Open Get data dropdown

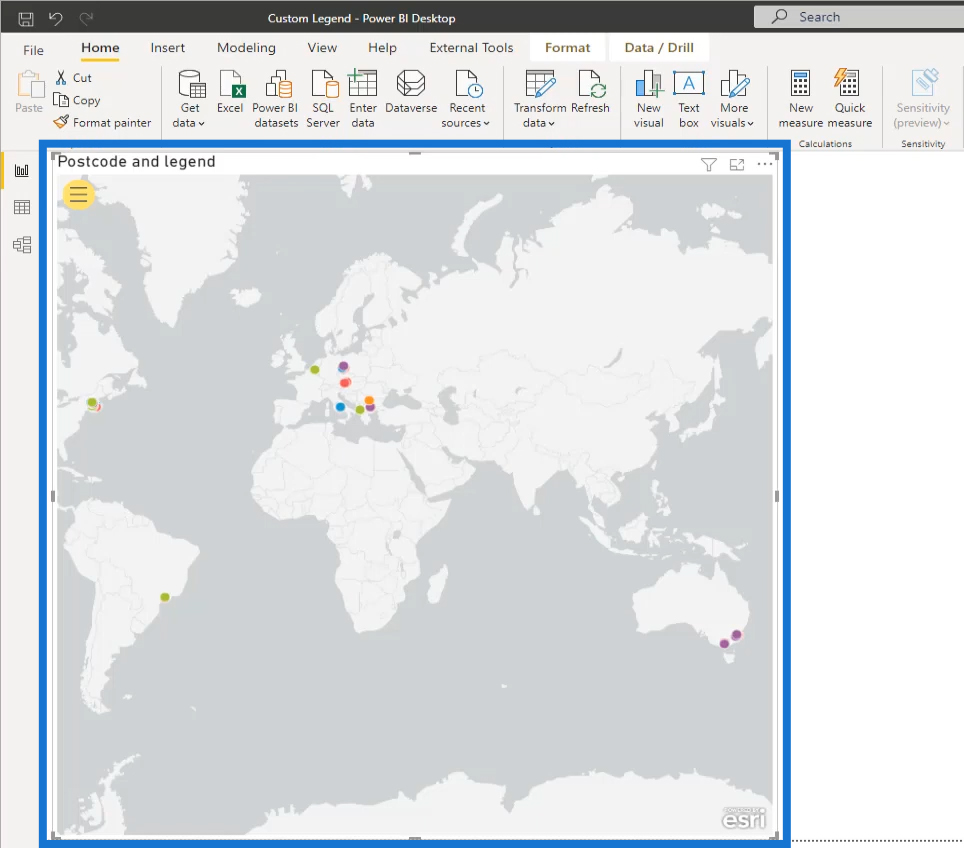point(189,99)
